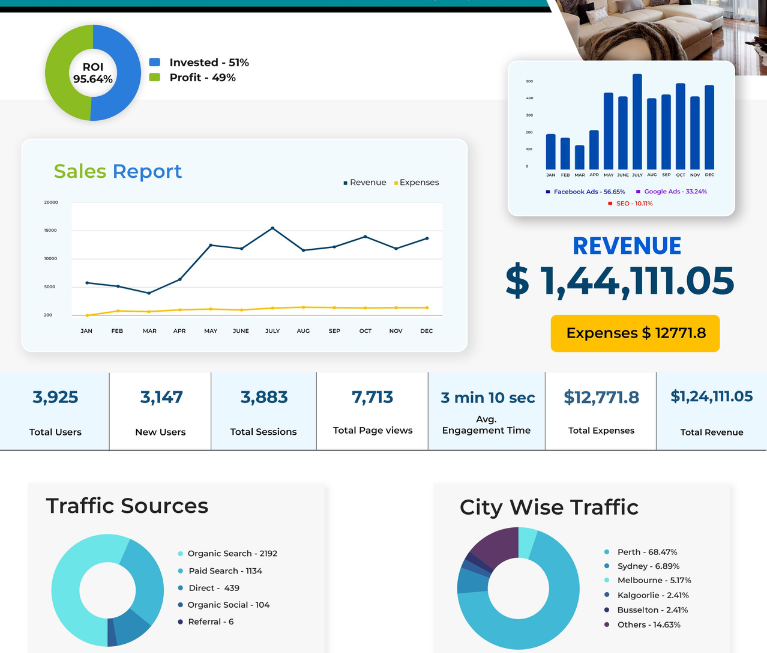Click the green Profit legend swatch

[x=155, y=77]
